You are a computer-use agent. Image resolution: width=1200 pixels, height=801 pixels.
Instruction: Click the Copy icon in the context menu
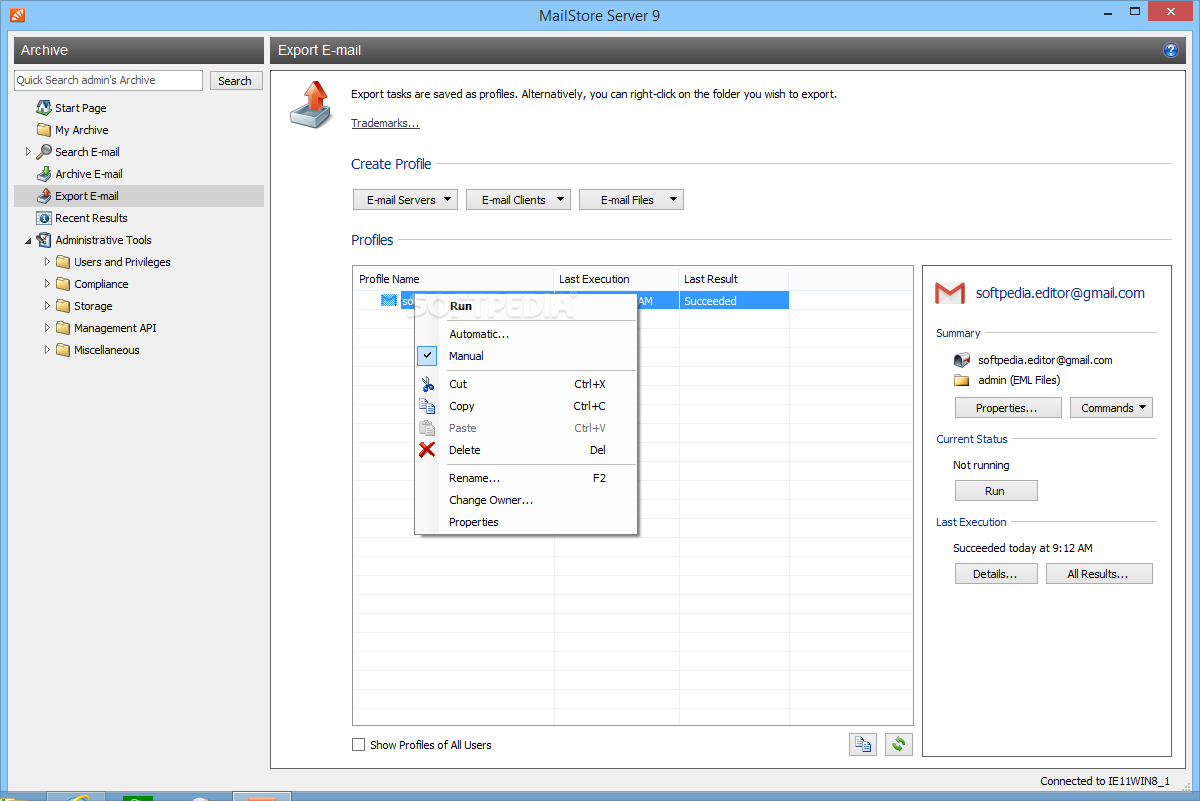tap(427, 406)
